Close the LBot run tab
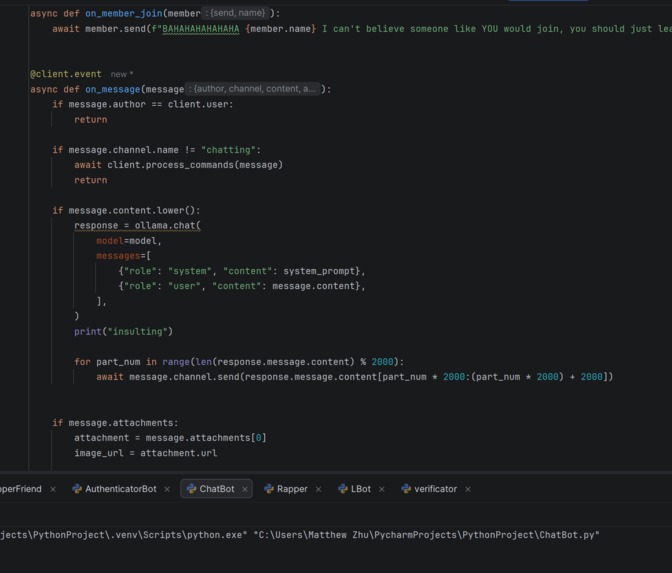 point(382,489)
